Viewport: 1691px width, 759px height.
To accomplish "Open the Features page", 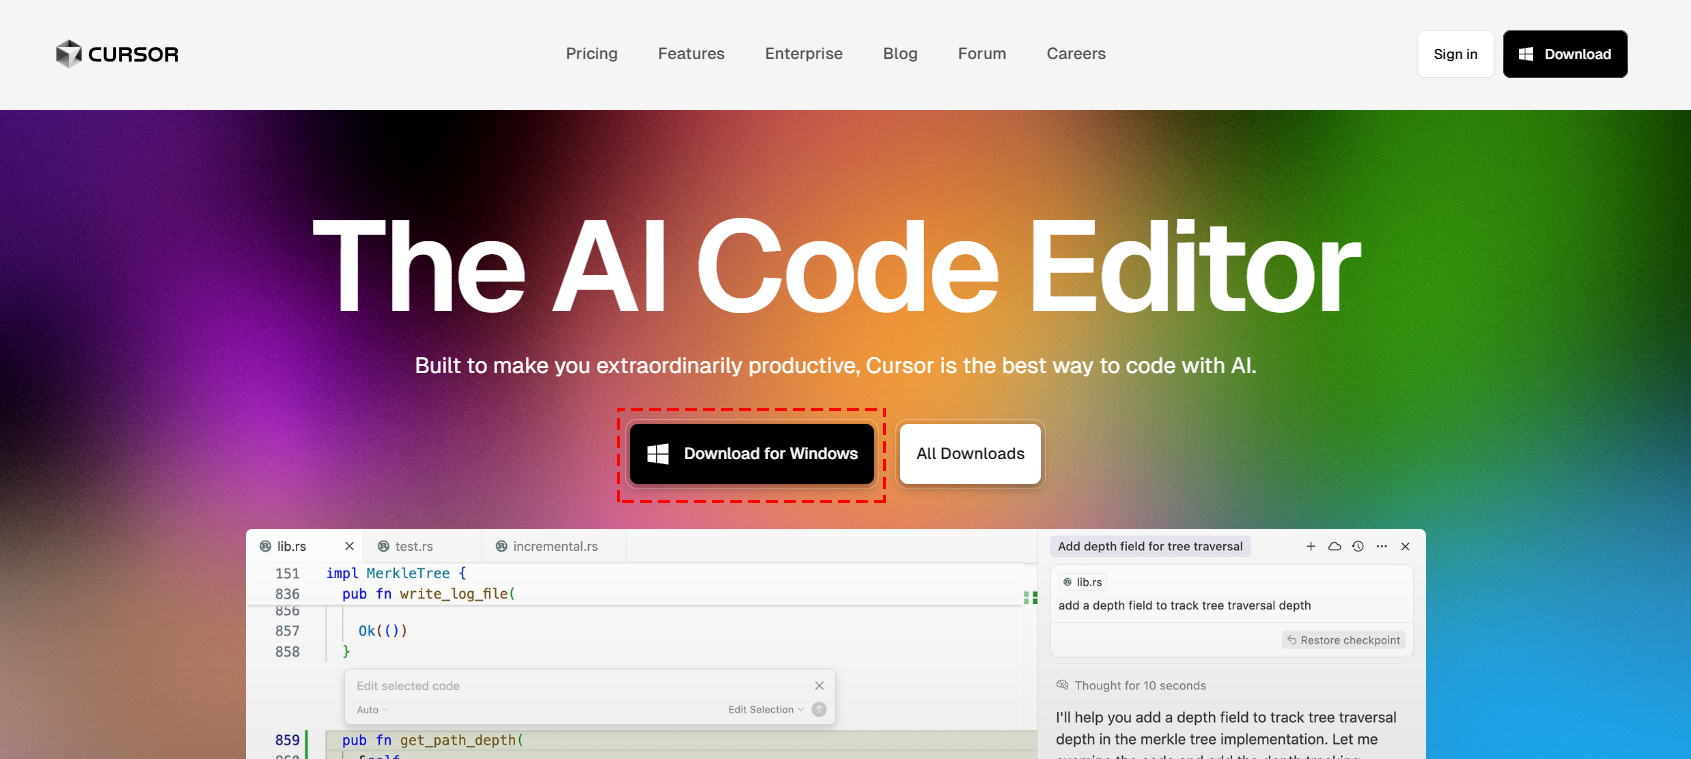I will pyautogui.click(x=691, y=54).
